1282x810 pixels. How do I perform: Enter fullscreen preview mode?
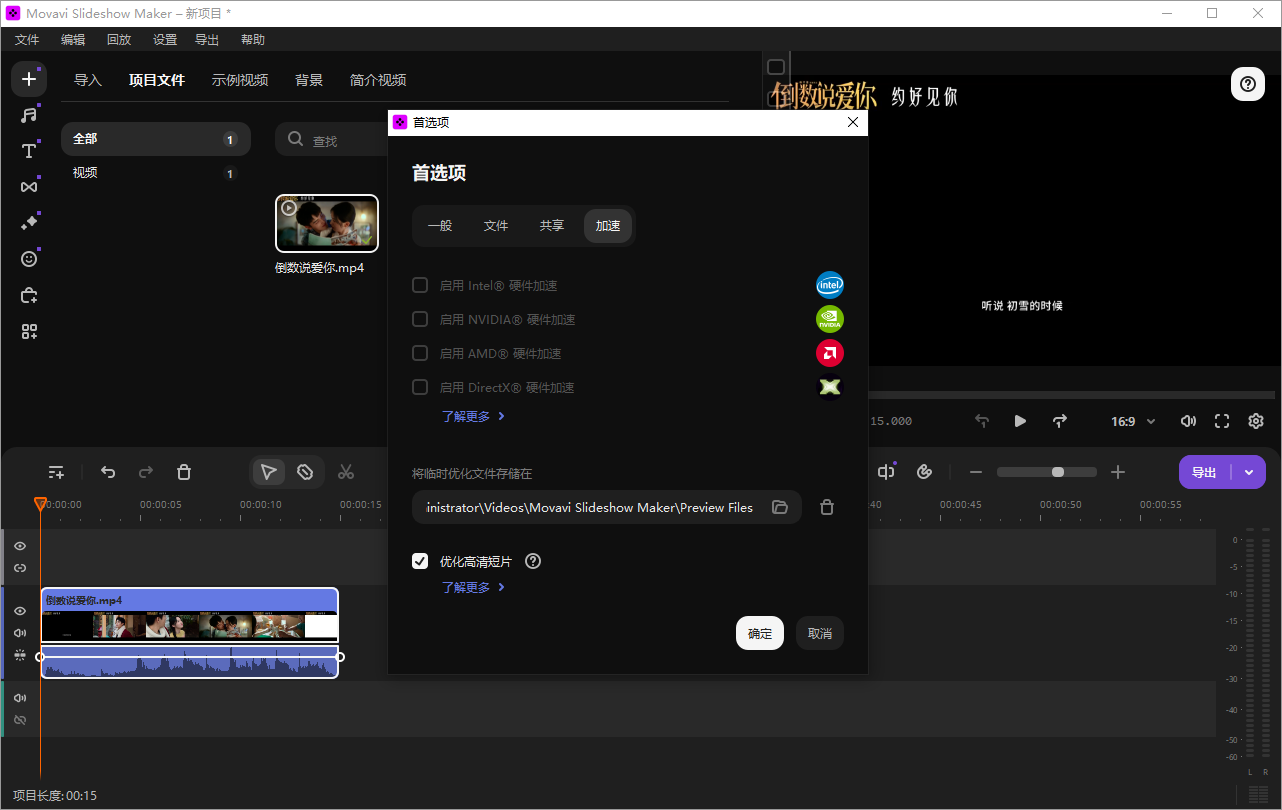(x=1222, y=421)
